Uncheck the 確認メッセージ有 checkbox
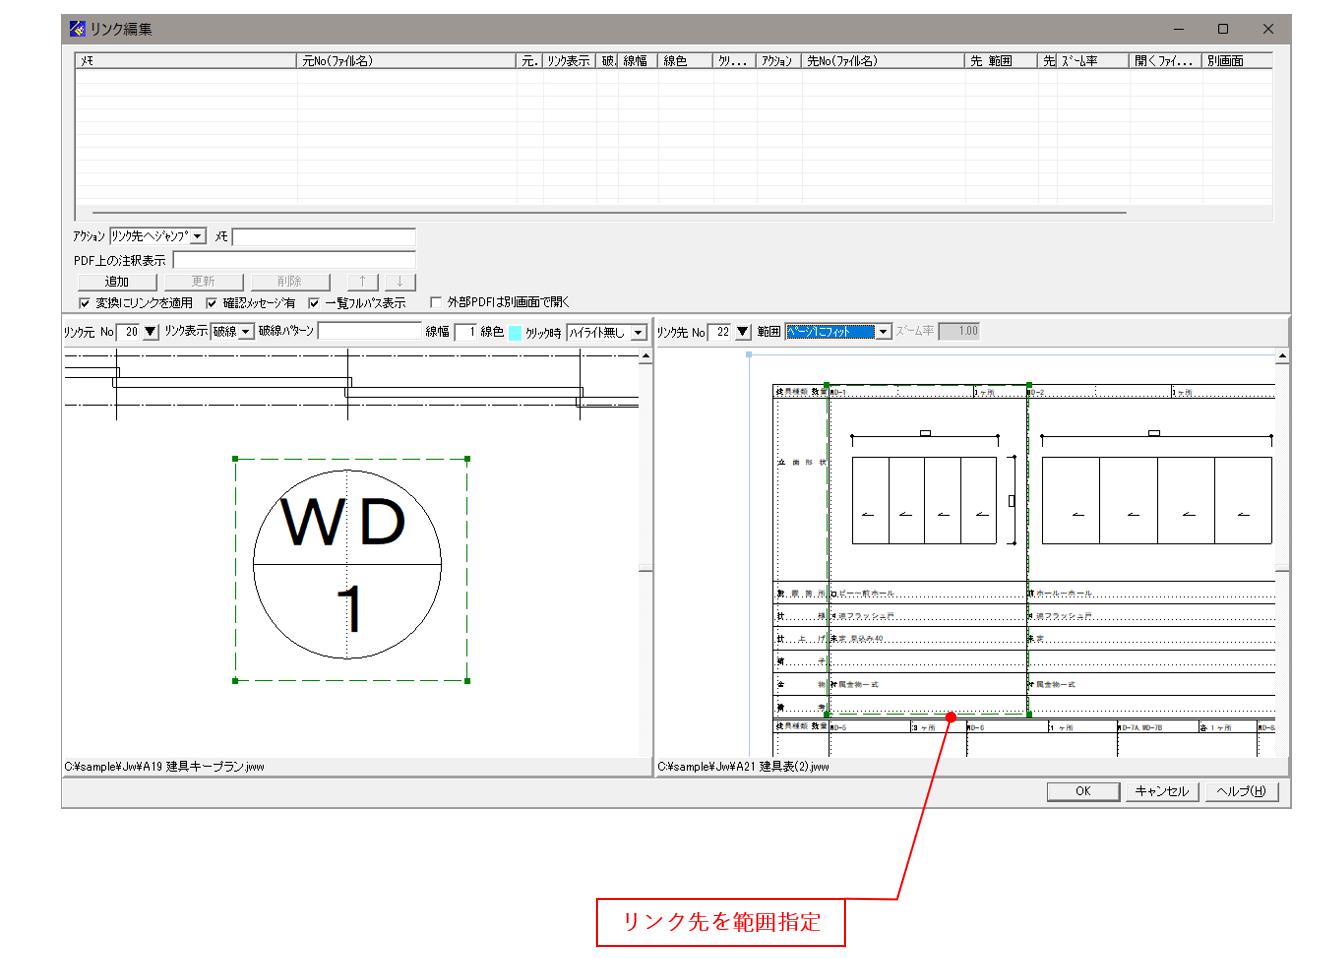Image resolution: width=1338 pixels, height=958 pixels. pos(212,303)
